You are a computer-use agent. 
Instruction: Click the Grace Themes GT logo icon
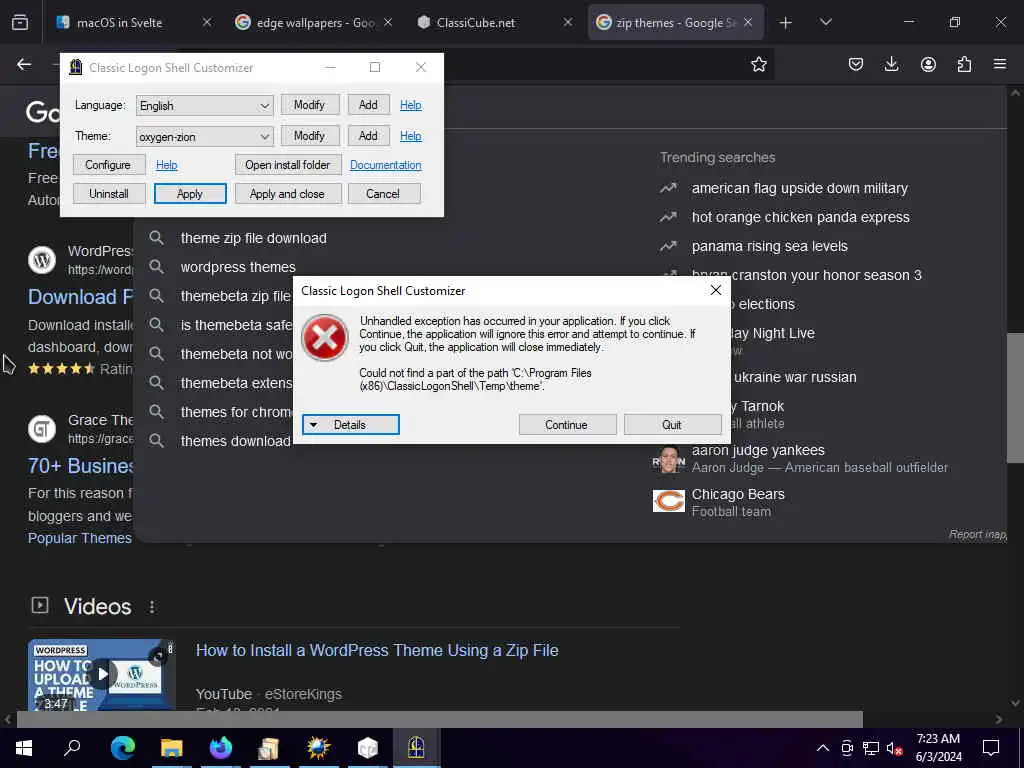(42, 429)
